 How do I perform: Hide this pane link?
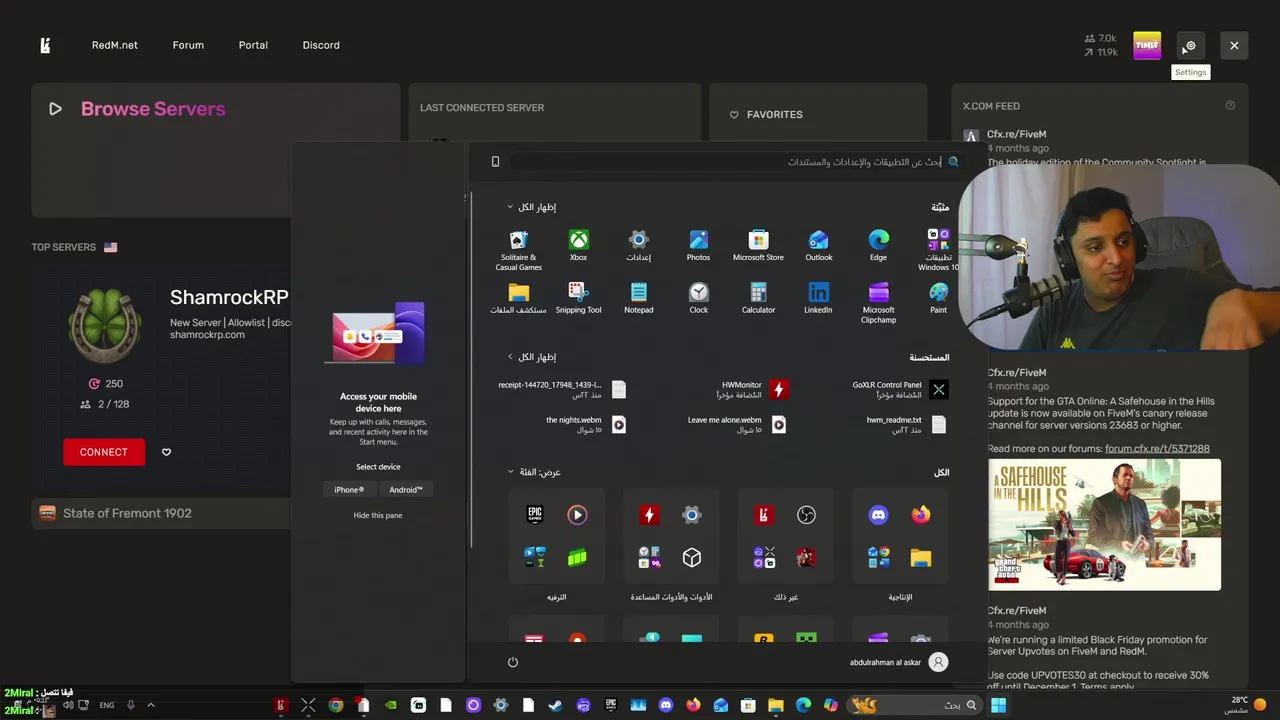pyautogui.click(x=378, y=515)
